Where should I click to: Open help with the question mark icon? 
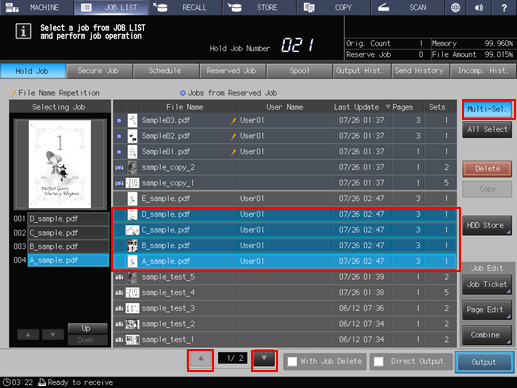504,7
